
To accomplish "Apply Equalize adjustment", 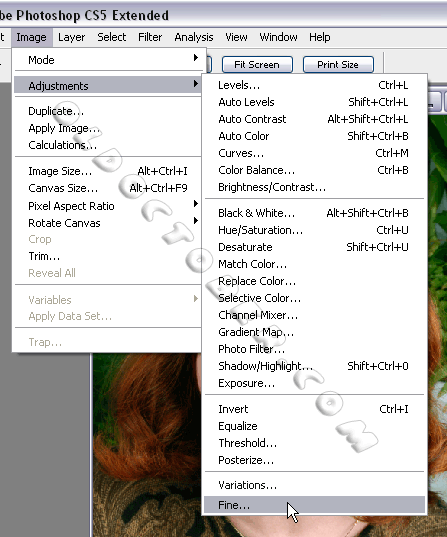I will pyautogui.click(x=314, y=426).
